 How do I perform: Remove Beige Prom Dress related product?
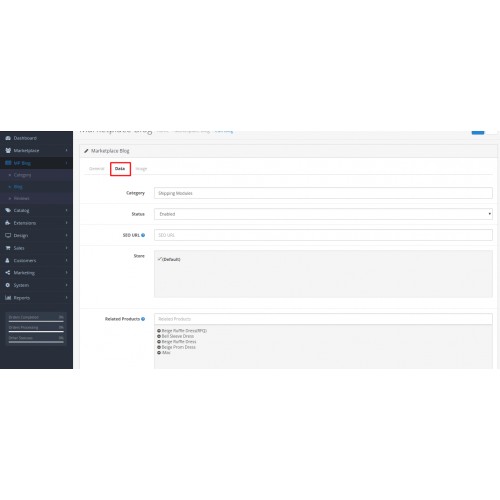(x=159, y=347)
